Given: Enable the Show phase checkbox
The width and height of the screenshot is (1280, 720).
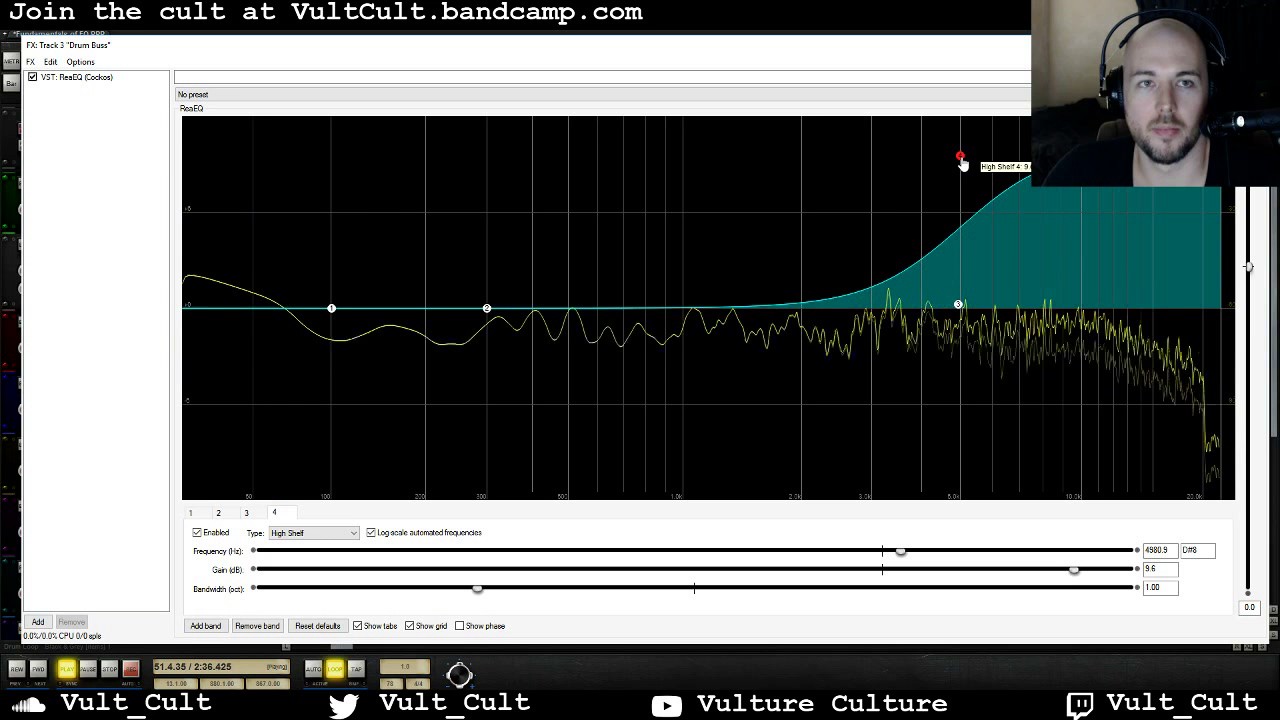Looking at the screenshot, I should [460, 626].
